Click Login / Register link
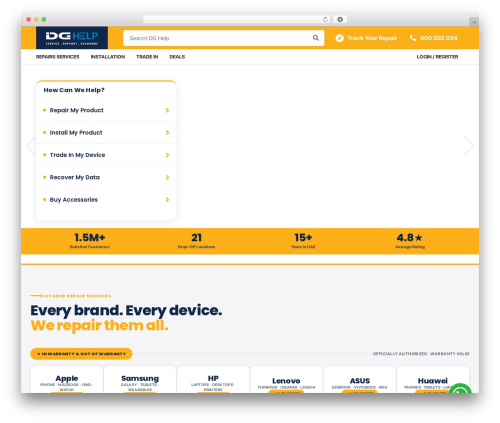The image size is (500, 423). pos(437,57)
